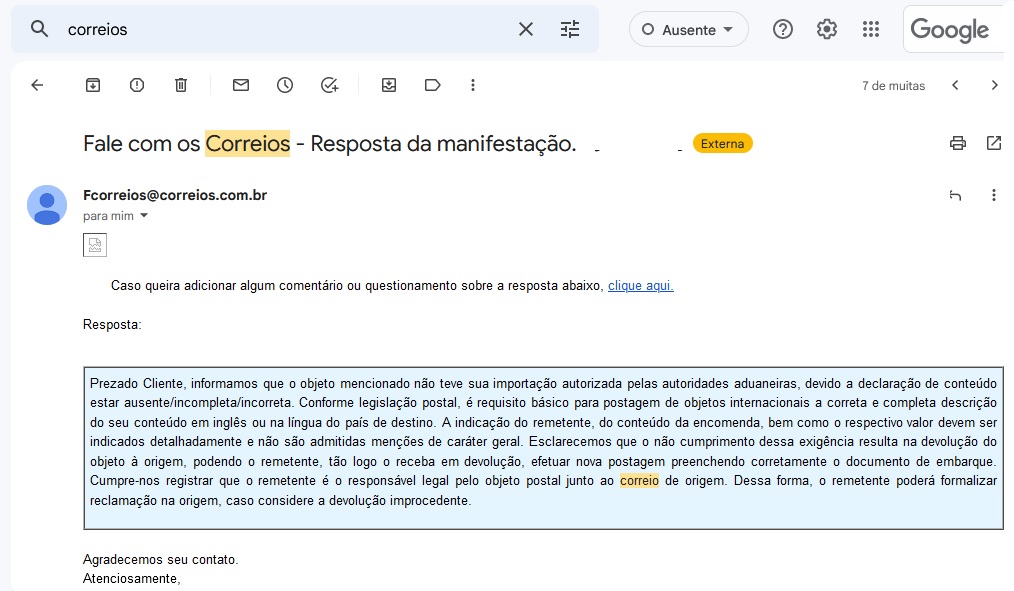This screenshot has width=1014, height=591.
Task: Click sender Fcorreios@correios.com.br
Action: [175, 195]
